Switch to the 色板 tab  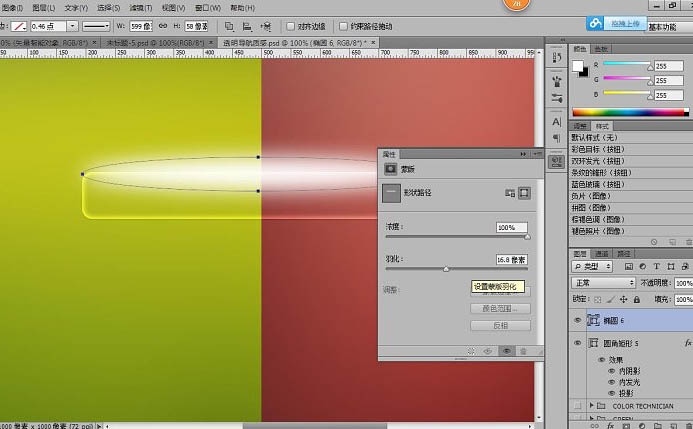pos(601,49)
